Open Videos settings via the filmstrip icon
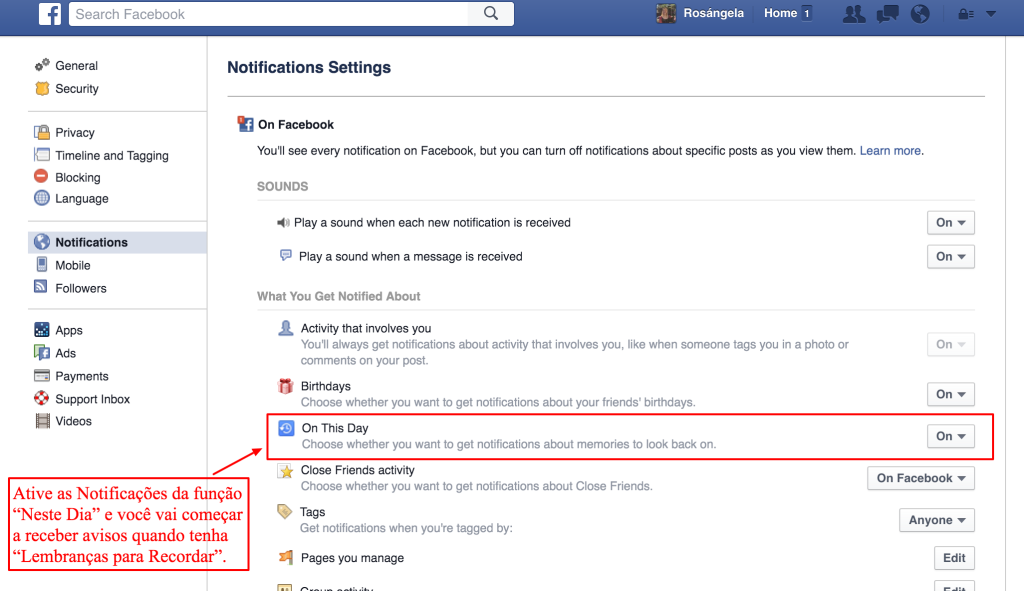 71,421
